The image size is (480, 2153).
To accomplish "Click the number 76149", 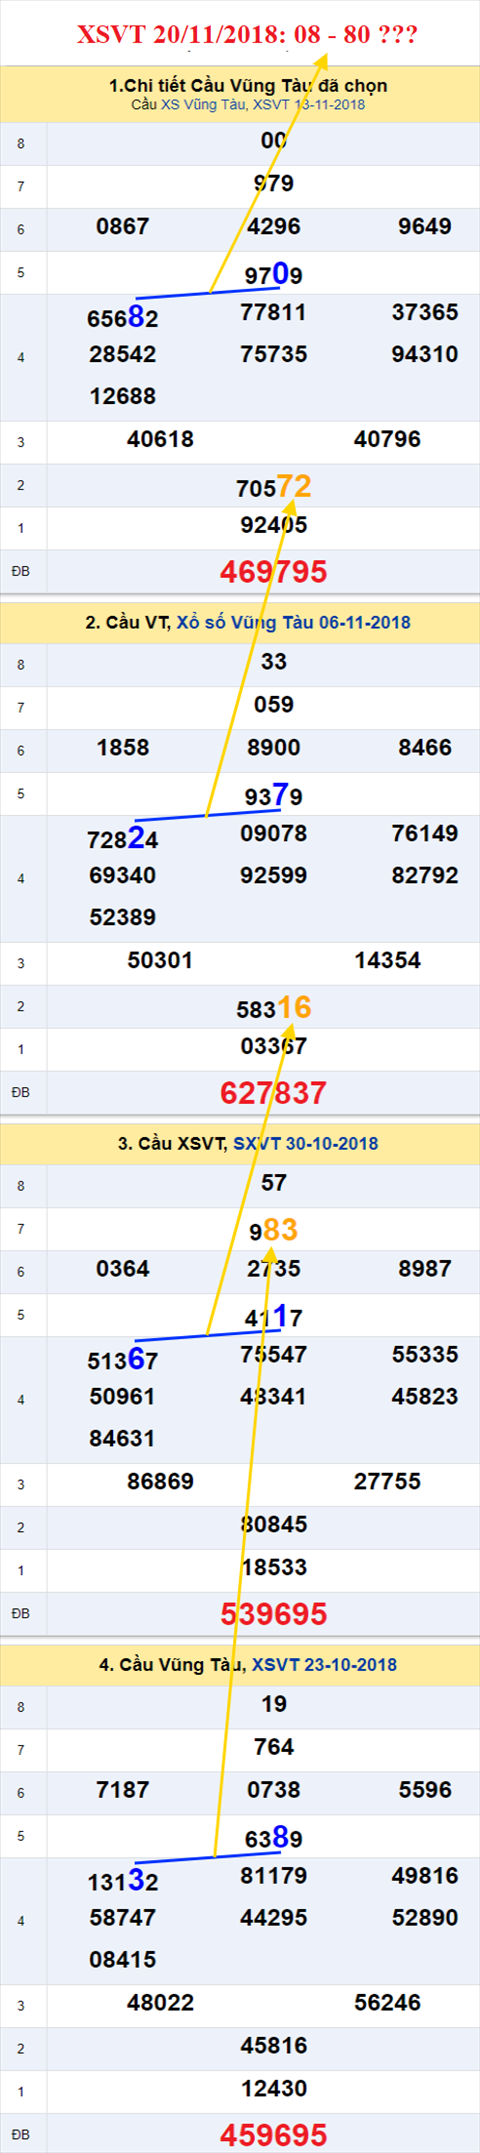I will [424, 833].
